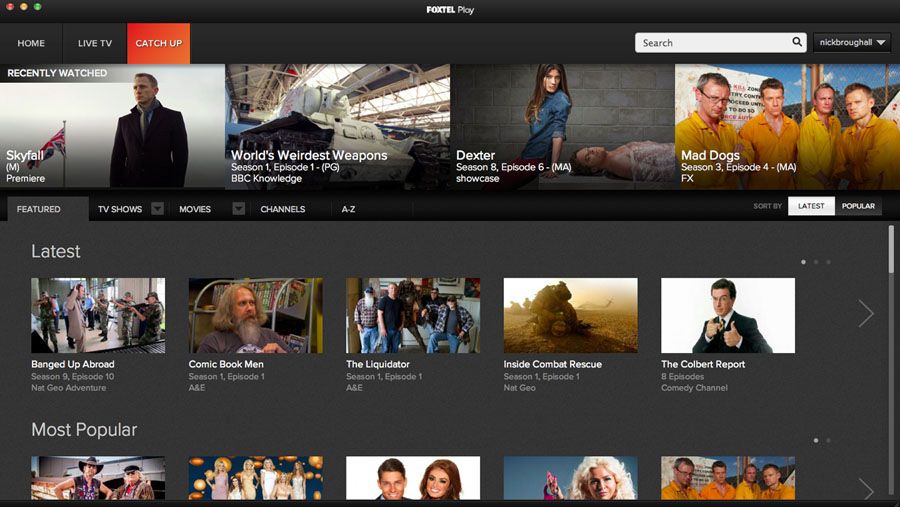Open World's Weirdest Weapons tile
900x507 pixels.
338,126
